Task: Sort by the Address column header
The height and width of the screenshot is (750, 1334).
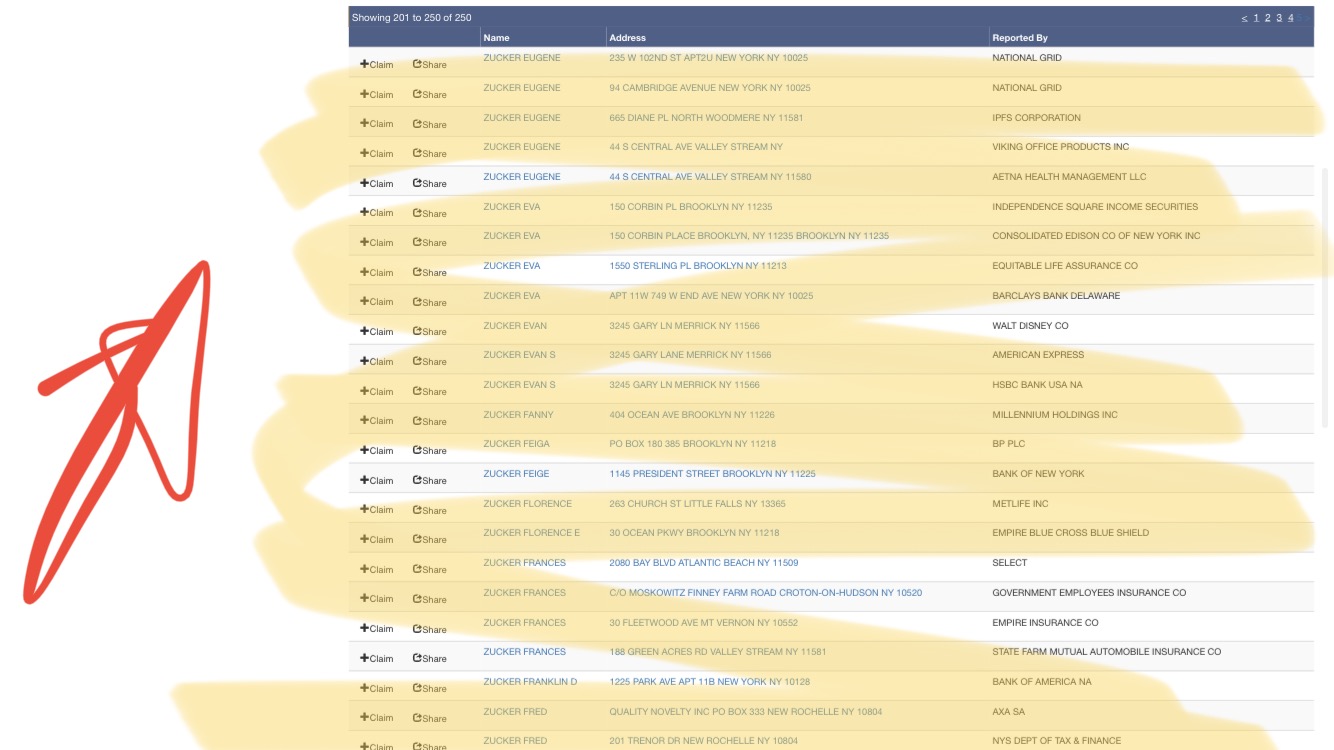Action: [628, 38]
